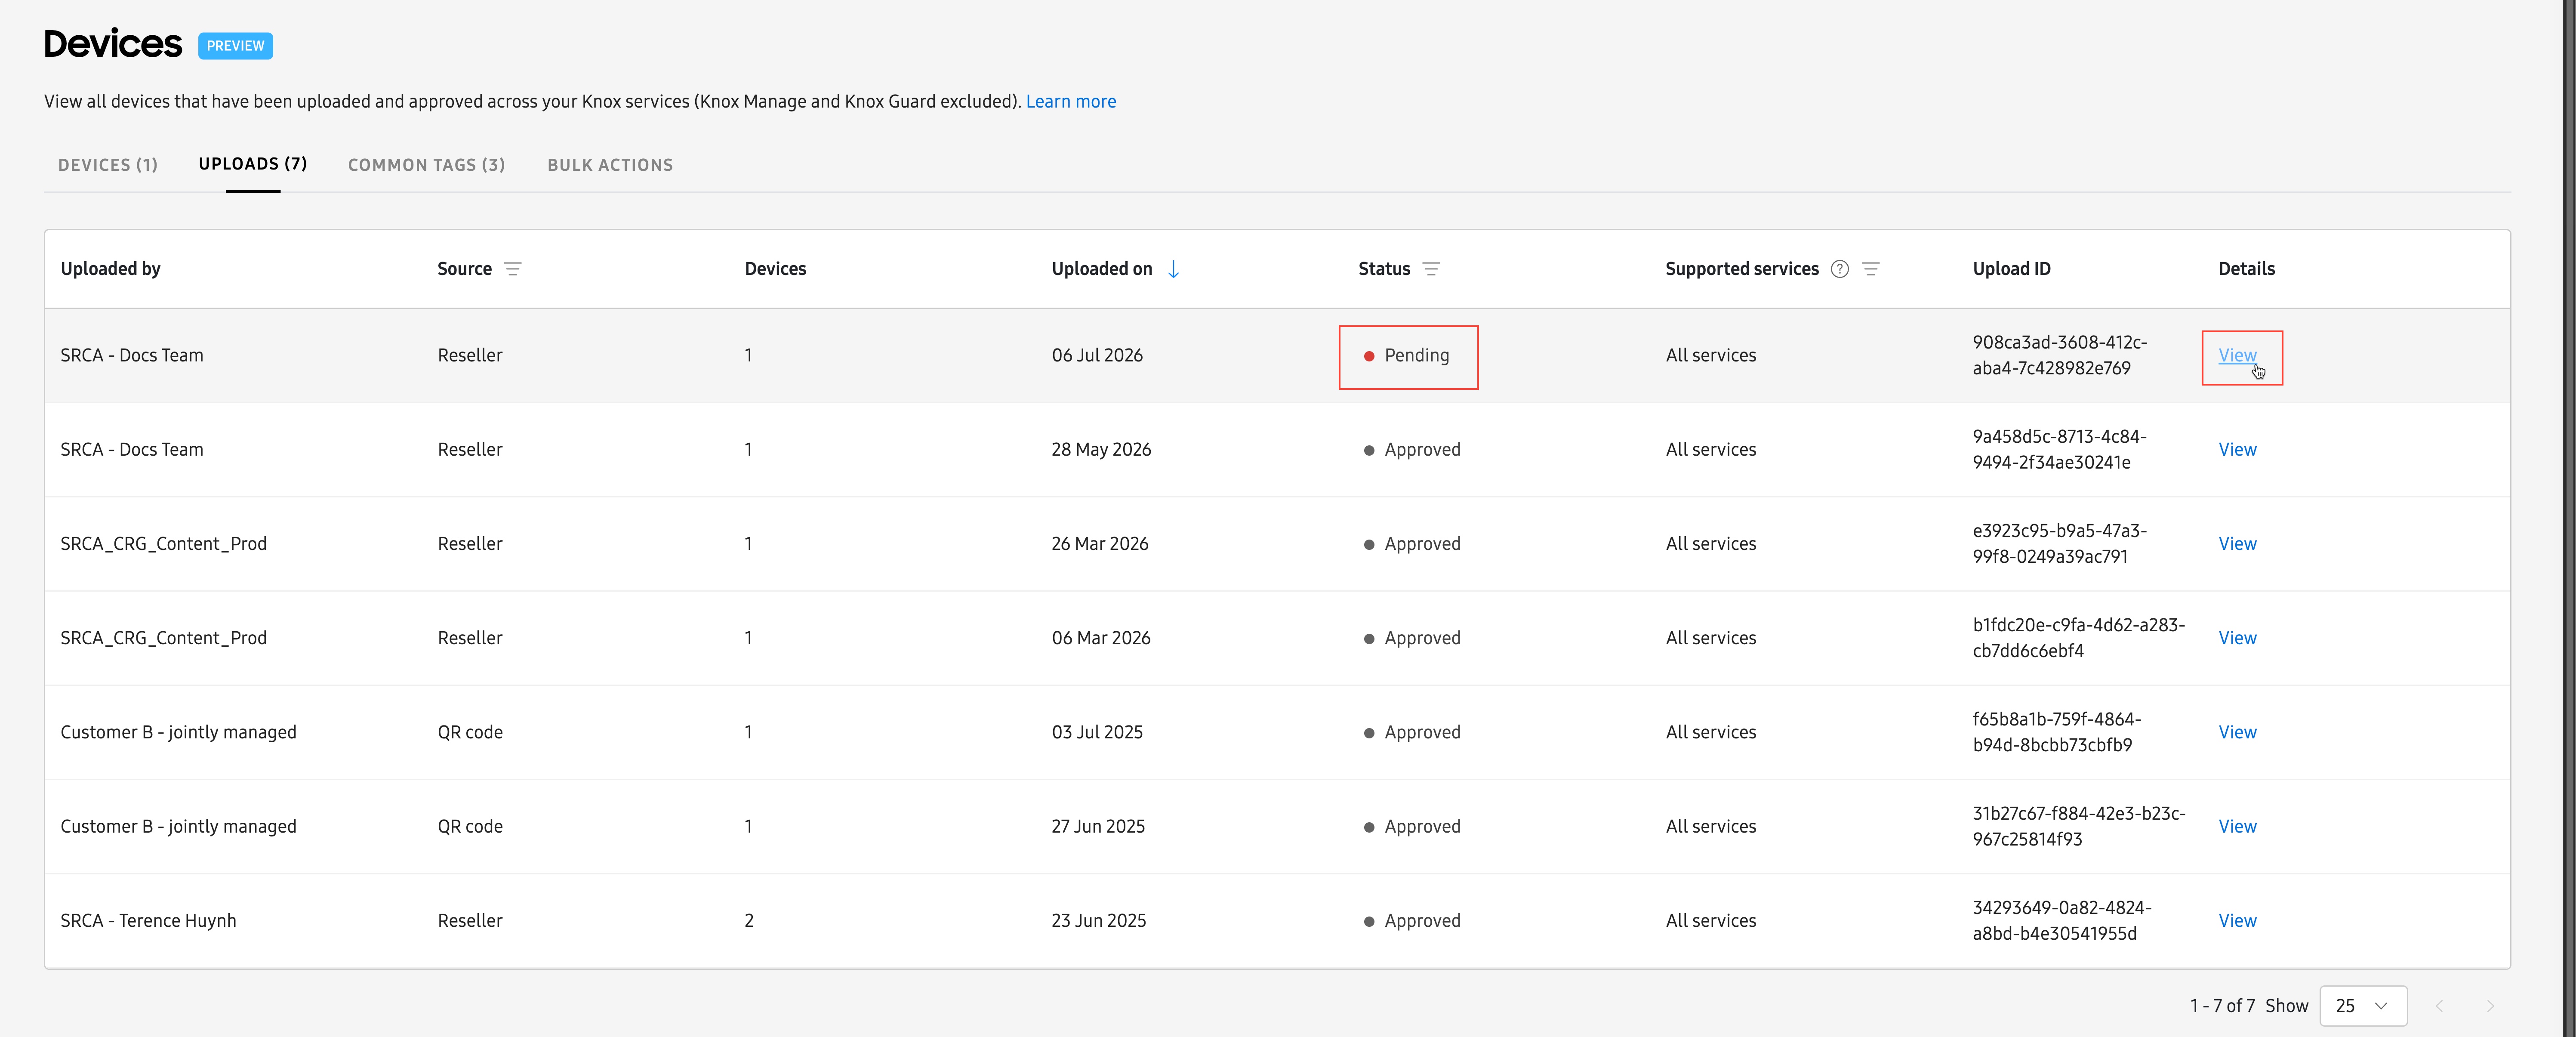Click QR code source in 27 Jun 2025 row

pyautogui.click(x=470, y=826)
